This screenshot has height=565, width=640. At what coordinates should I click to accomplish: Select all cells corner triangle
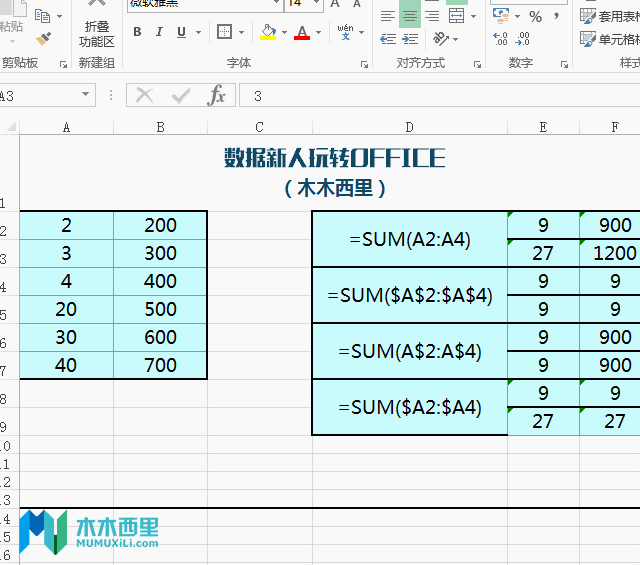(x=10, y=127)
